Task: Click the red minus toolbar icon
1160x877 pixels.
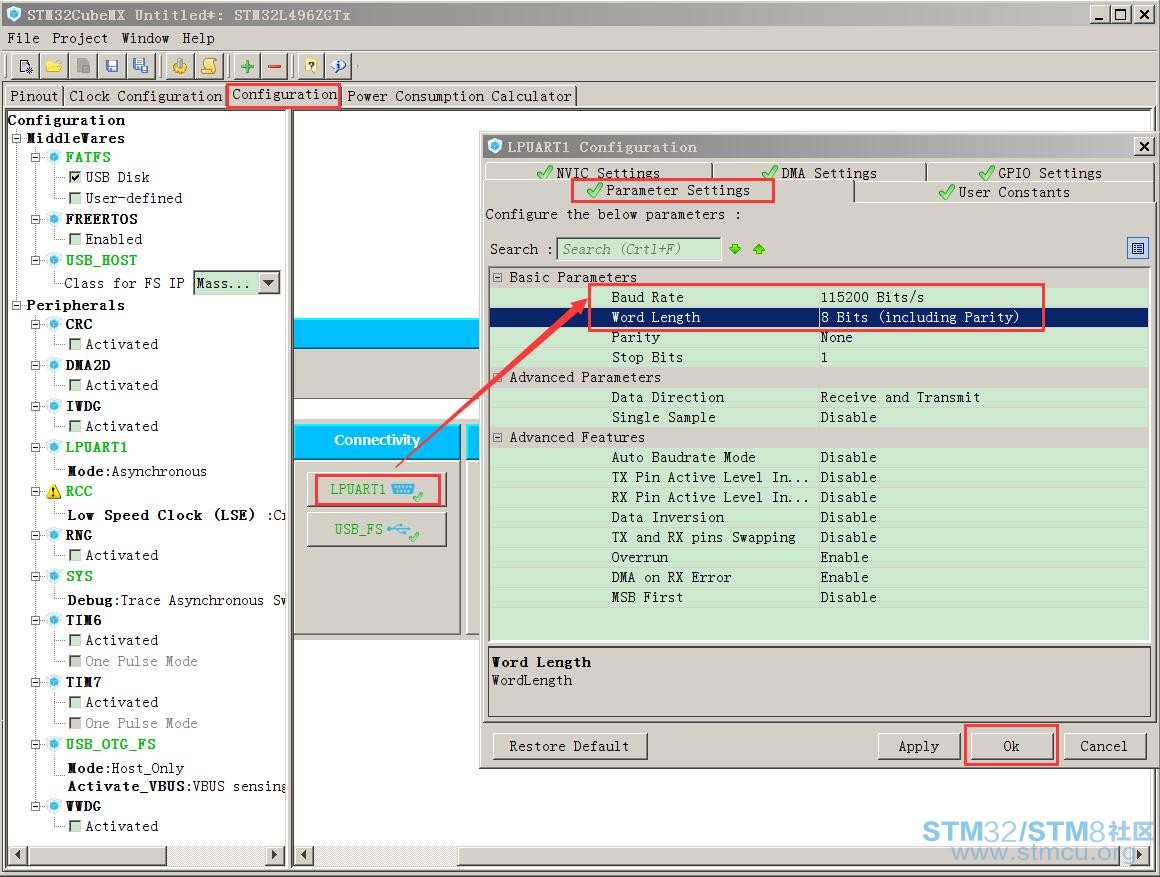Action: coord(274,67)
